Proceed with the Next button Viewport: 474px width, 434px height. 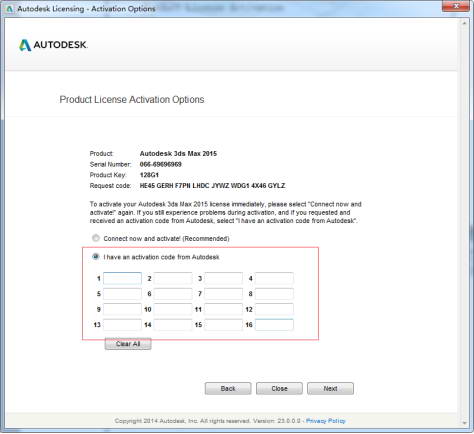point(330,388)
